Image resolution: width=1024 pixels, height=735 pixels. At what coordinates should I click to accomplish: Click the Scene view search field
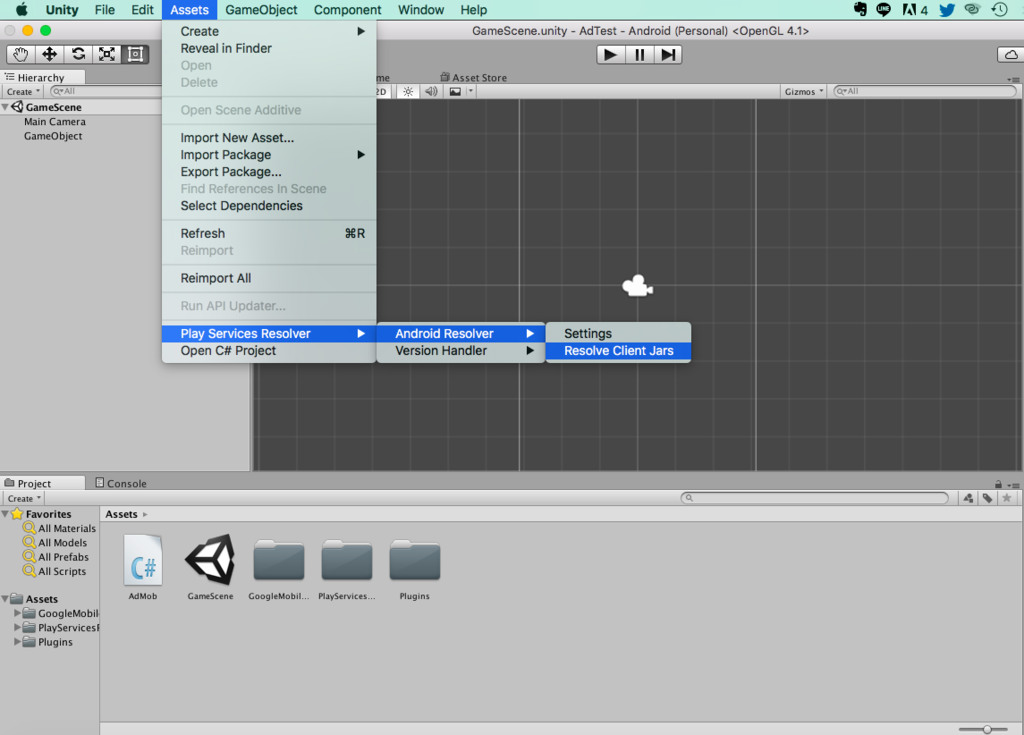click(x=925, y=91)
